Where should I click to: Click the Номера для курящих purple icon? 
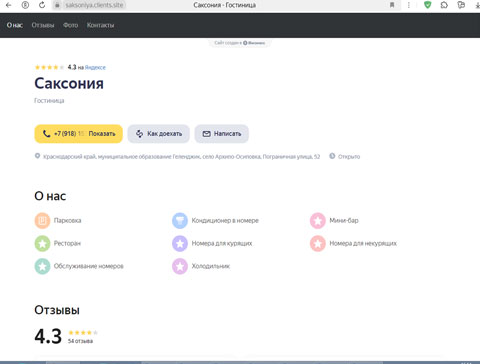(180, 243)
